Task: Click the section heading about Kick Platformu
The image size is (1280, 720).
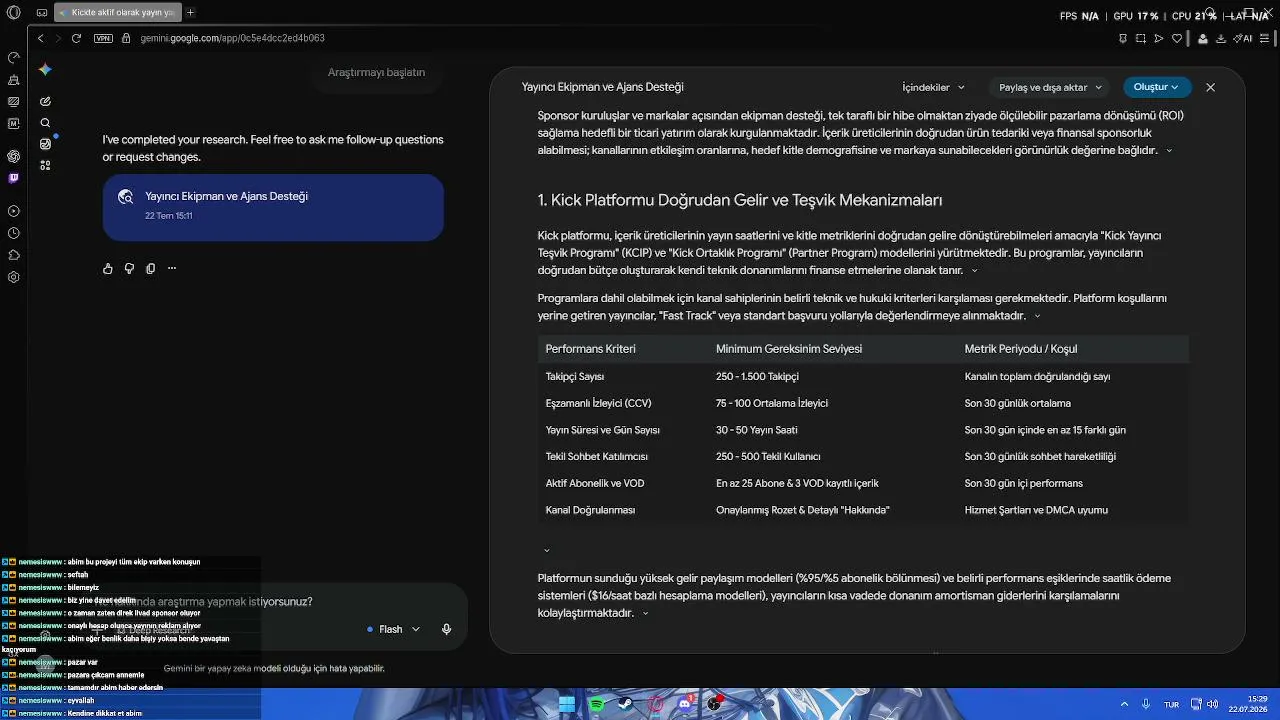Action: [x=740, y=200]
